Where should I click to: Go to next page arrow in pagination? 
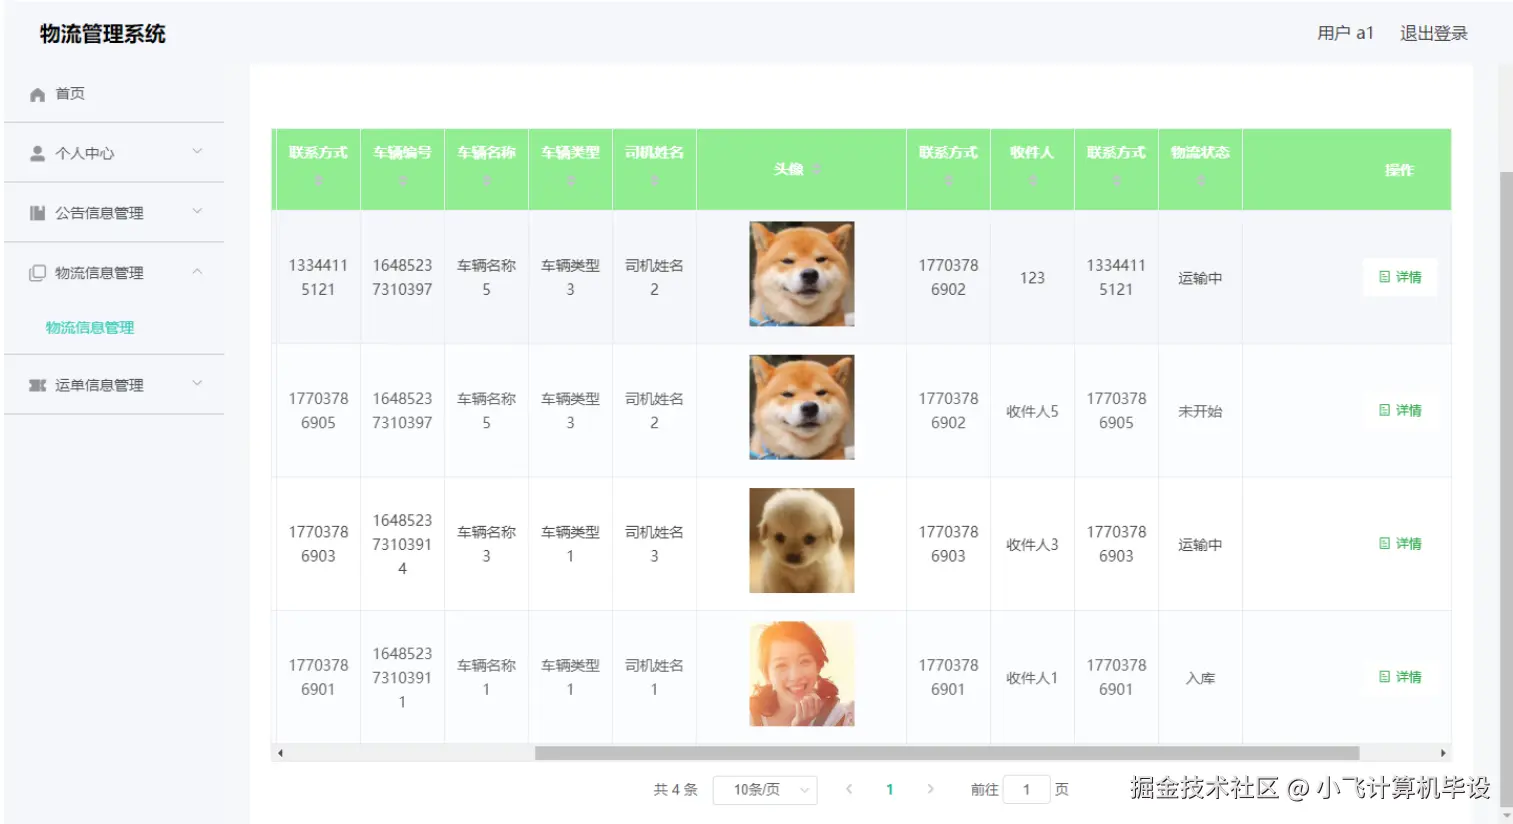tap(930, 789)
